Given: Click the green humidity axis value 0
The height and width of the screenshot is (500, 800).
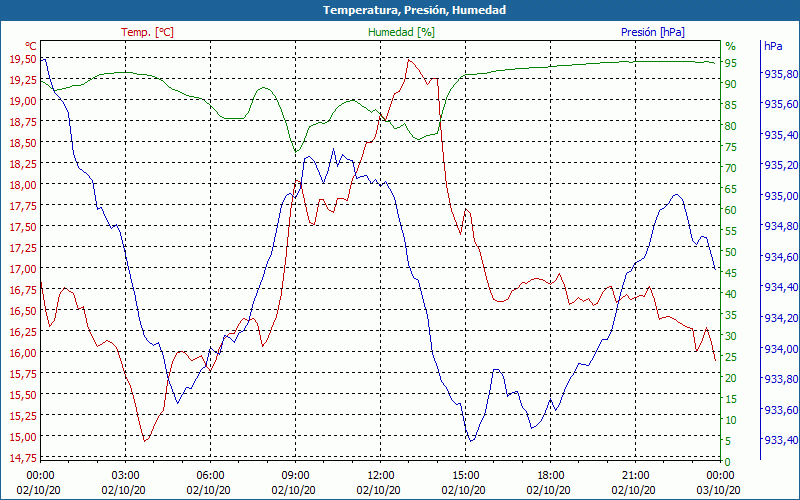Looking at the screenshot, I should 728,462.
